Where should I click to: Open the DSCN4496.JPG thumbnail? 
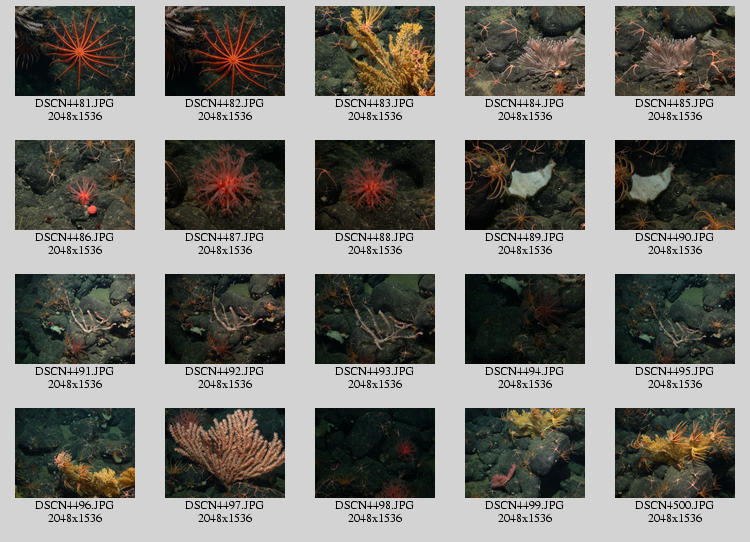[x=75, y=453]
